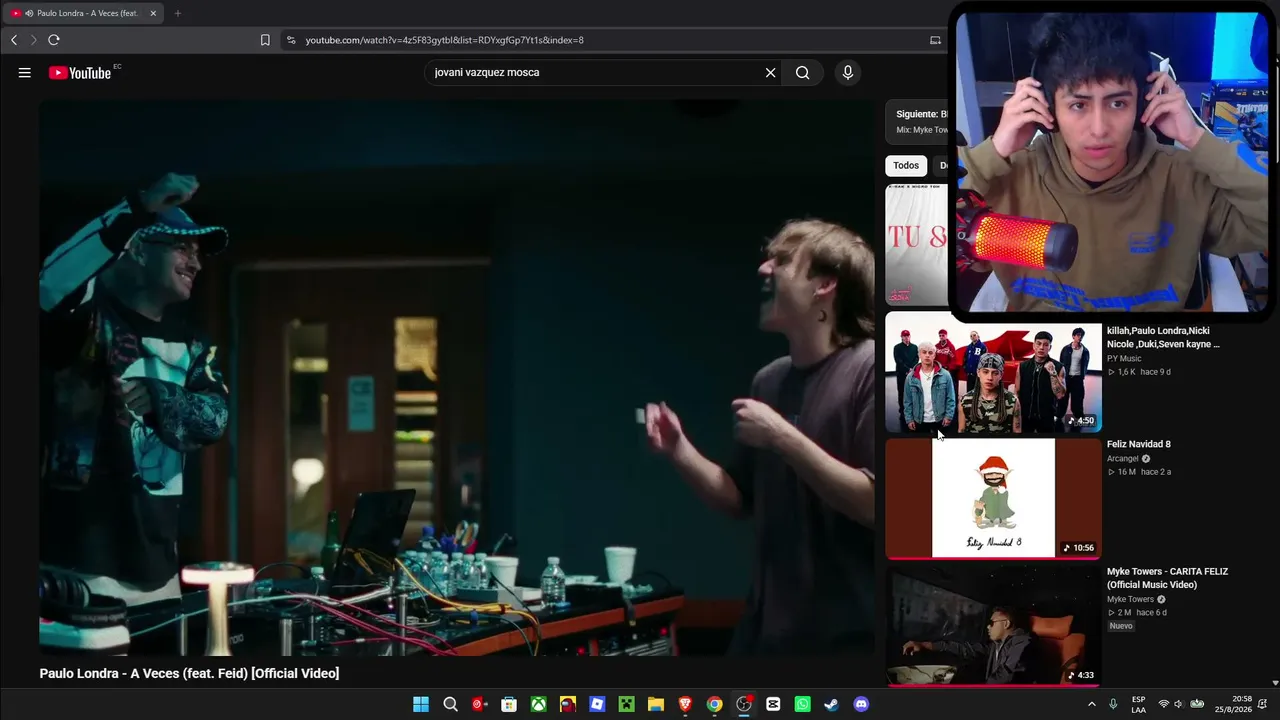The height and width of the screenshot is (720, 1280).
Task: Mute the tab via speaker icon
Action: pos(28,13)
